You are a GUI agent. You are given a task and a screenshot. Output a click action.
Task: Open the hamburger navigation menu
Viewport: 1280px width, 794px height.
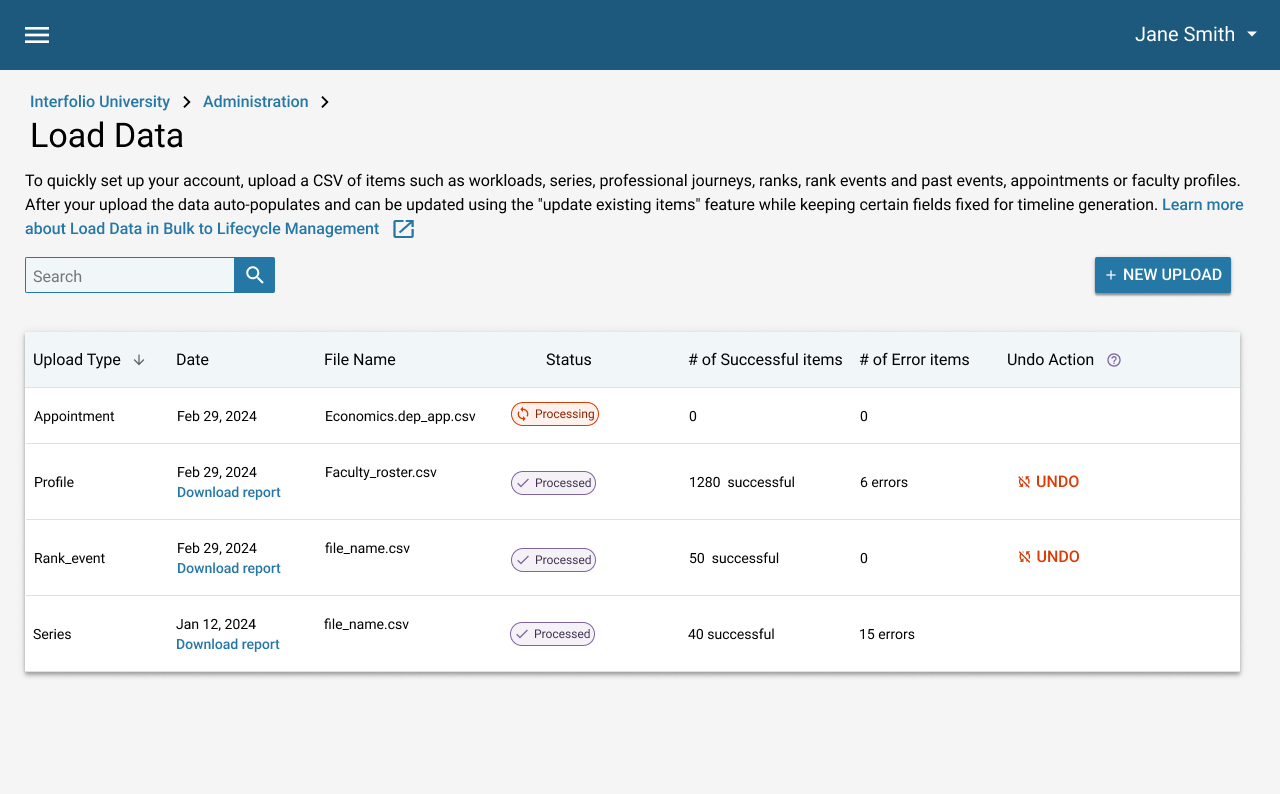coord(37,35)
